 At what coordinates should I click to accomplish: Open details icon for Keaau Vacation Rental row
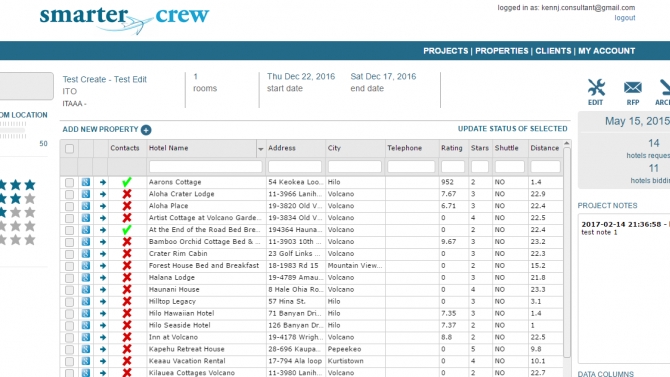(86, 361)
